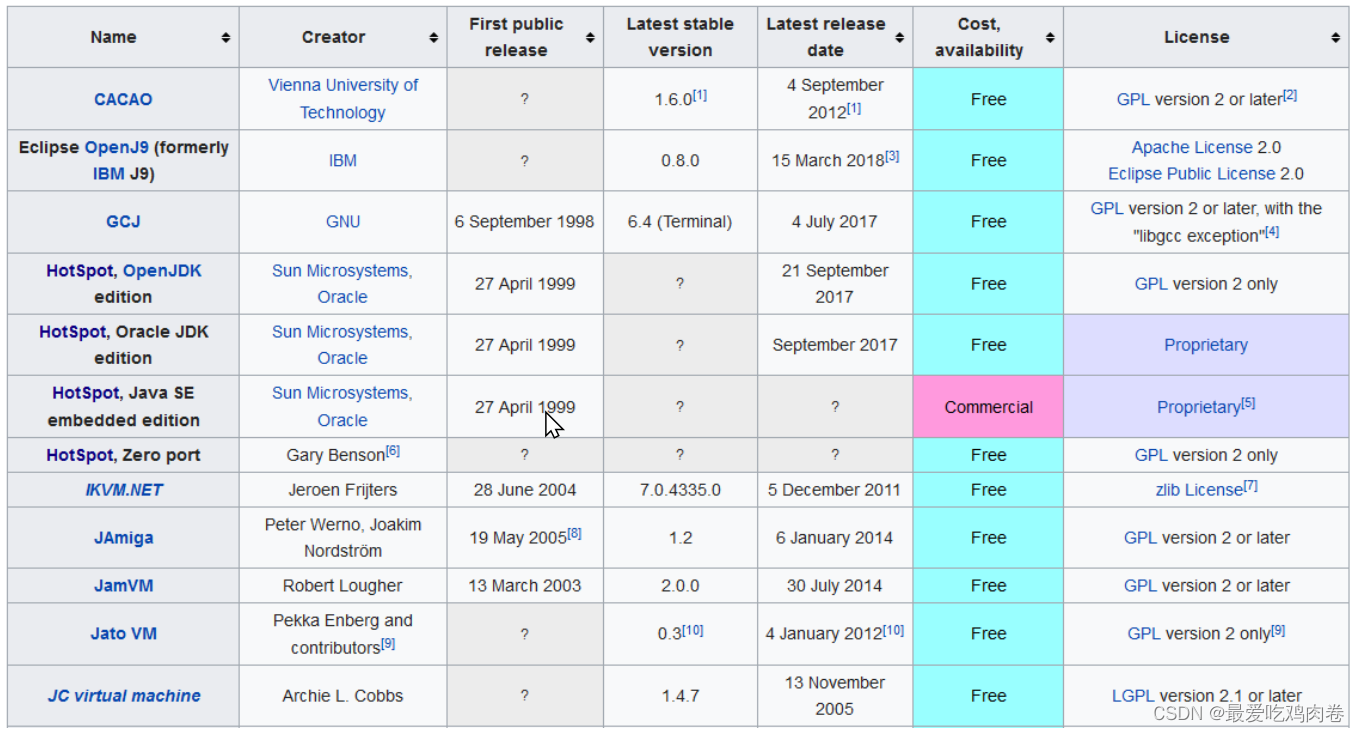The image size is (1360, 732).
Task: Sort by Cost, availability arrows
Action: click(1050, 37)
